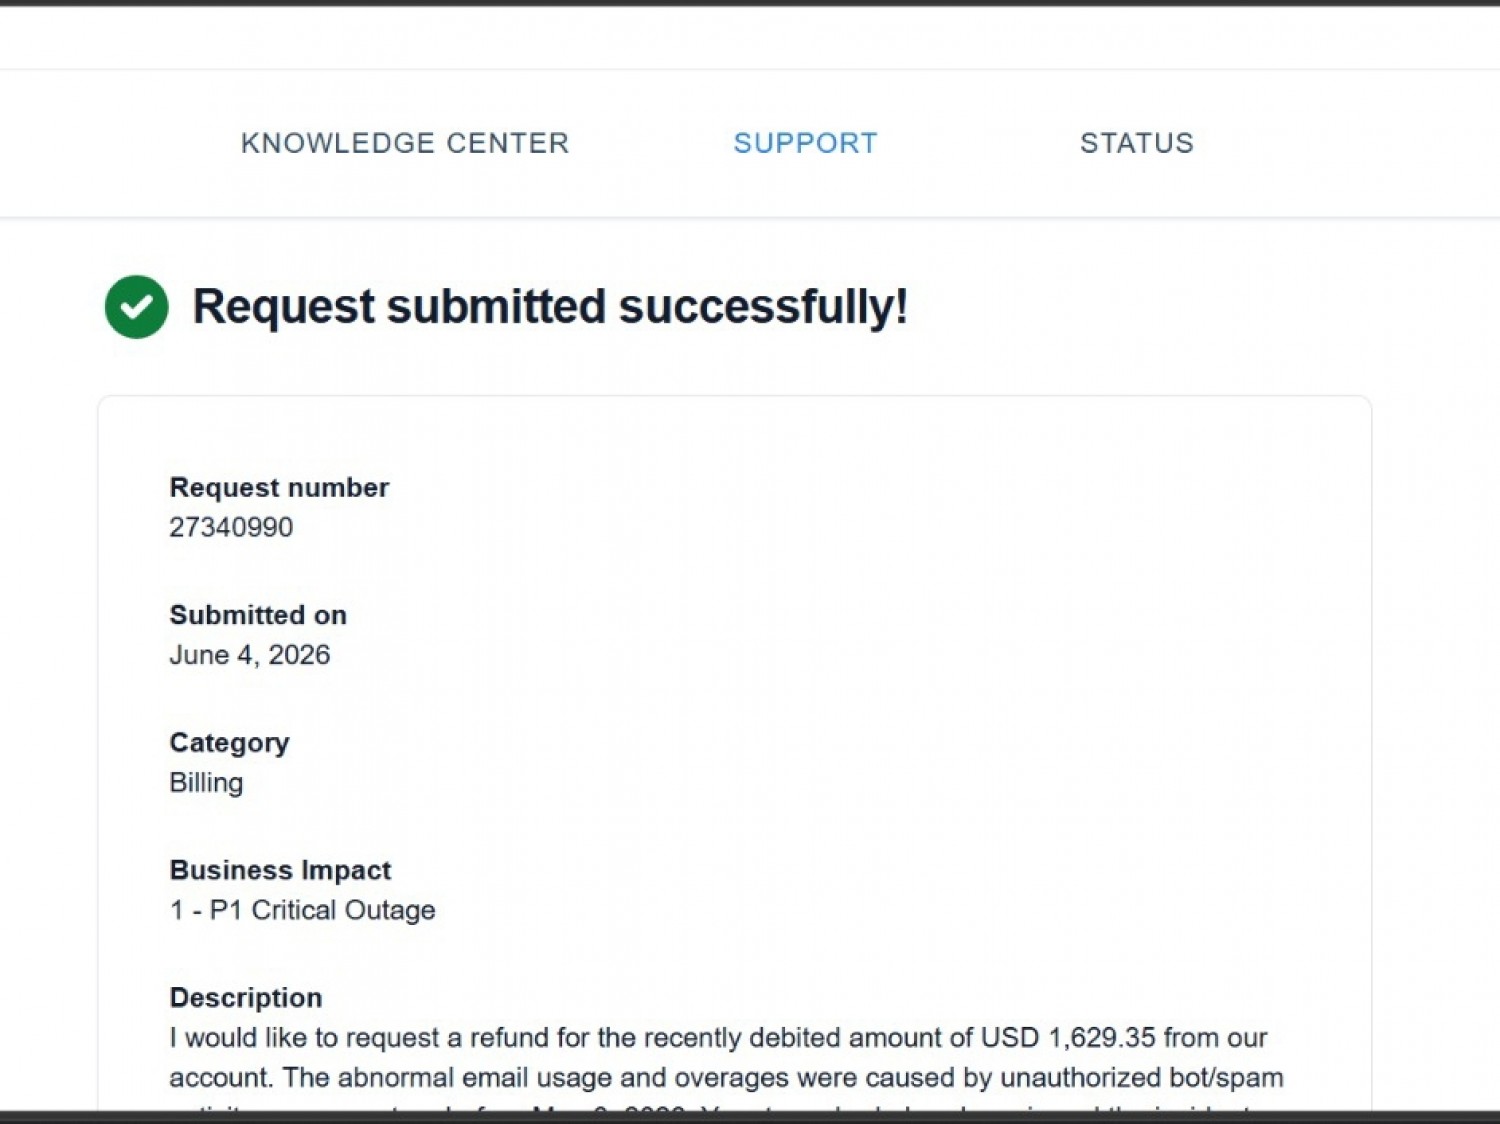
Task: Click the Billing category value
Action: tap(206, 782)
